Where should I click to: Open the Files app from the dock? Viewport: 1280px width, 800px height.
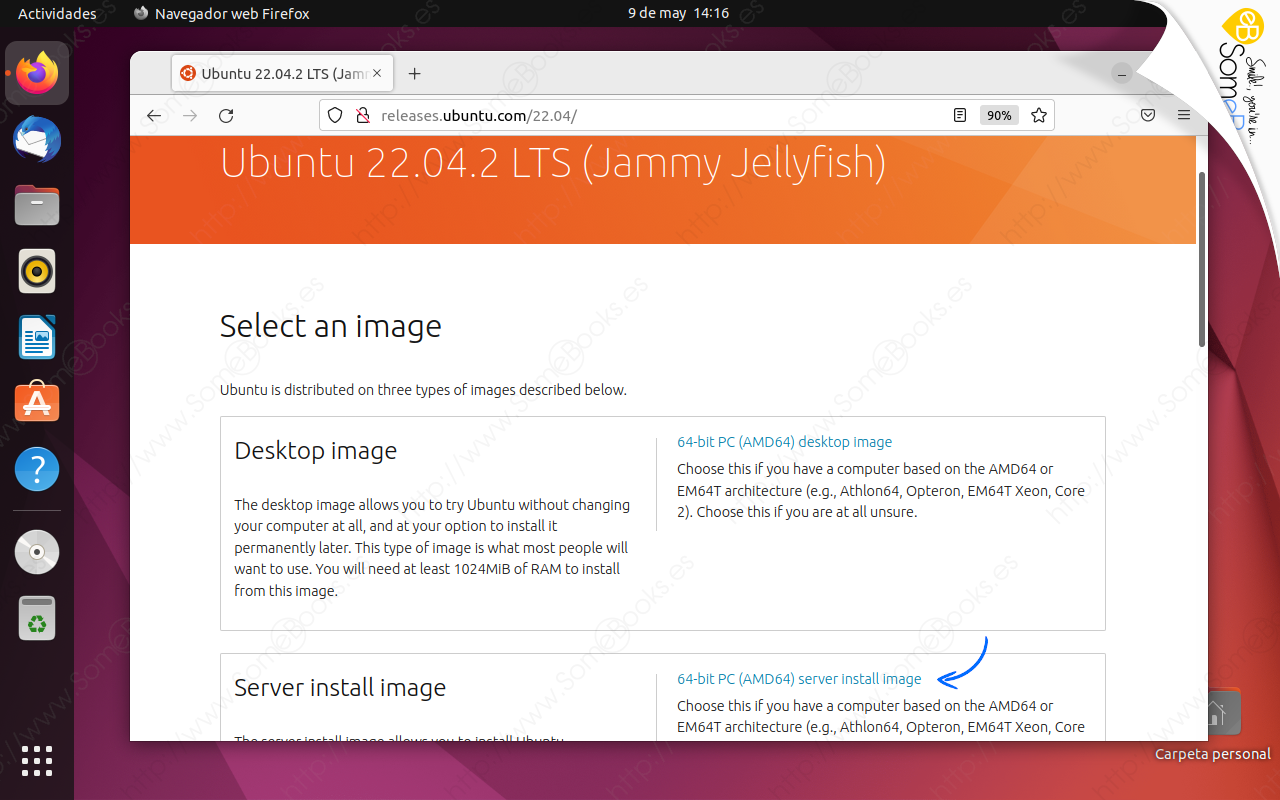tap(36, 205)
